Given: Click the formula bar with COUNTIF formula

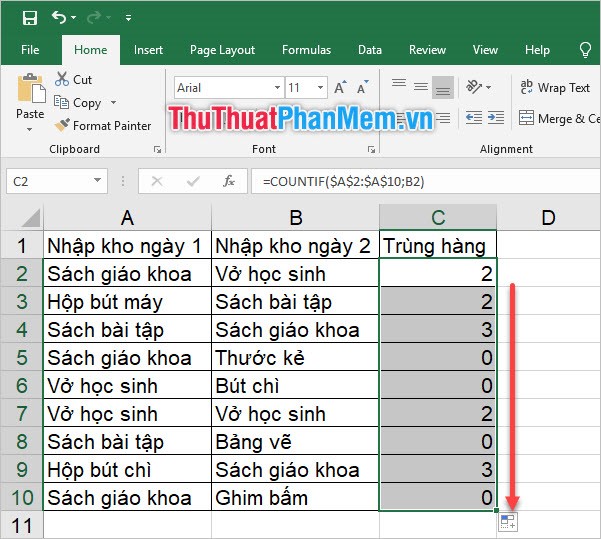Looking at the screenshot, I should 426,181.
